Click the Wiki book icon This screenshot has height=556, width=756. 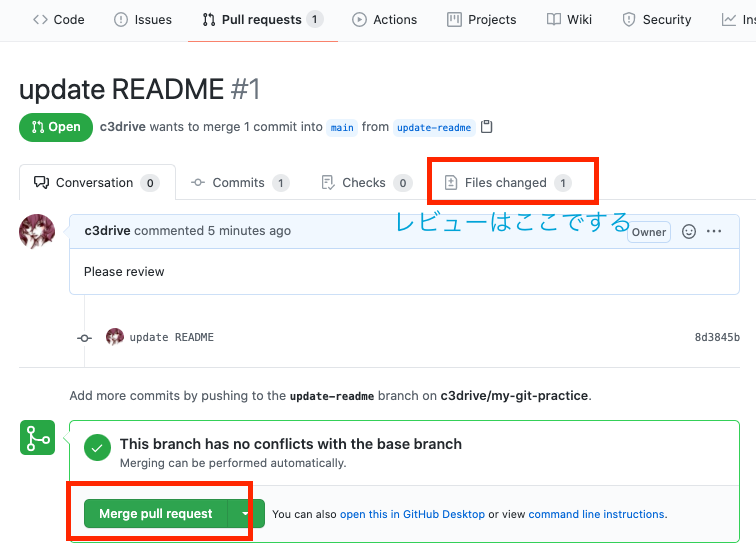point(554,19)
